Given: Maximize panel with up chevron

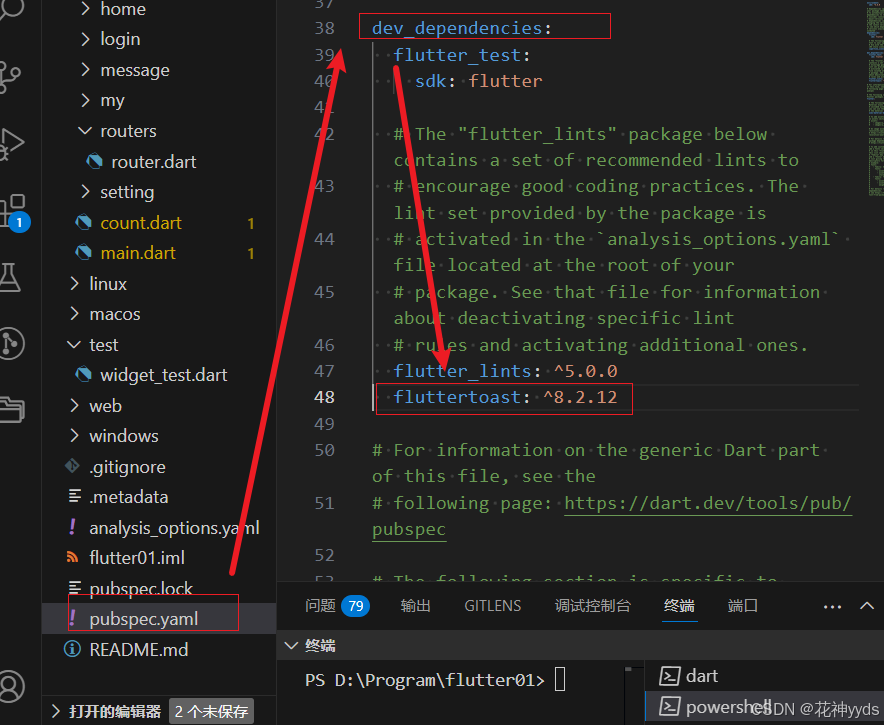Looking at the screenshot, I should [867, 606].
